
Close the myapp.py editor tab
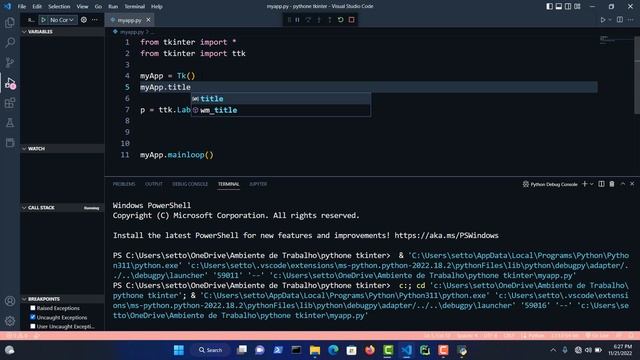tap(148, 20)
